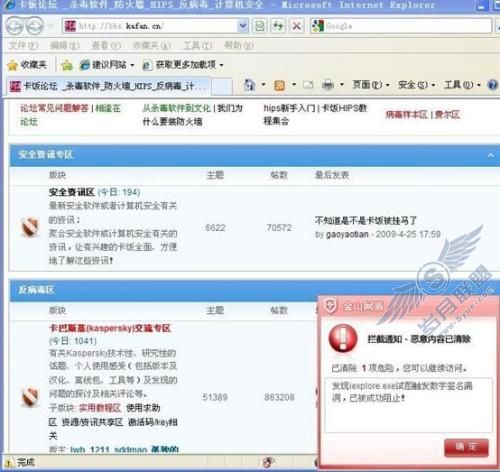Expand the address bar dropdown arrow
This screenshot has width=500, height=472.
[243, 26]
